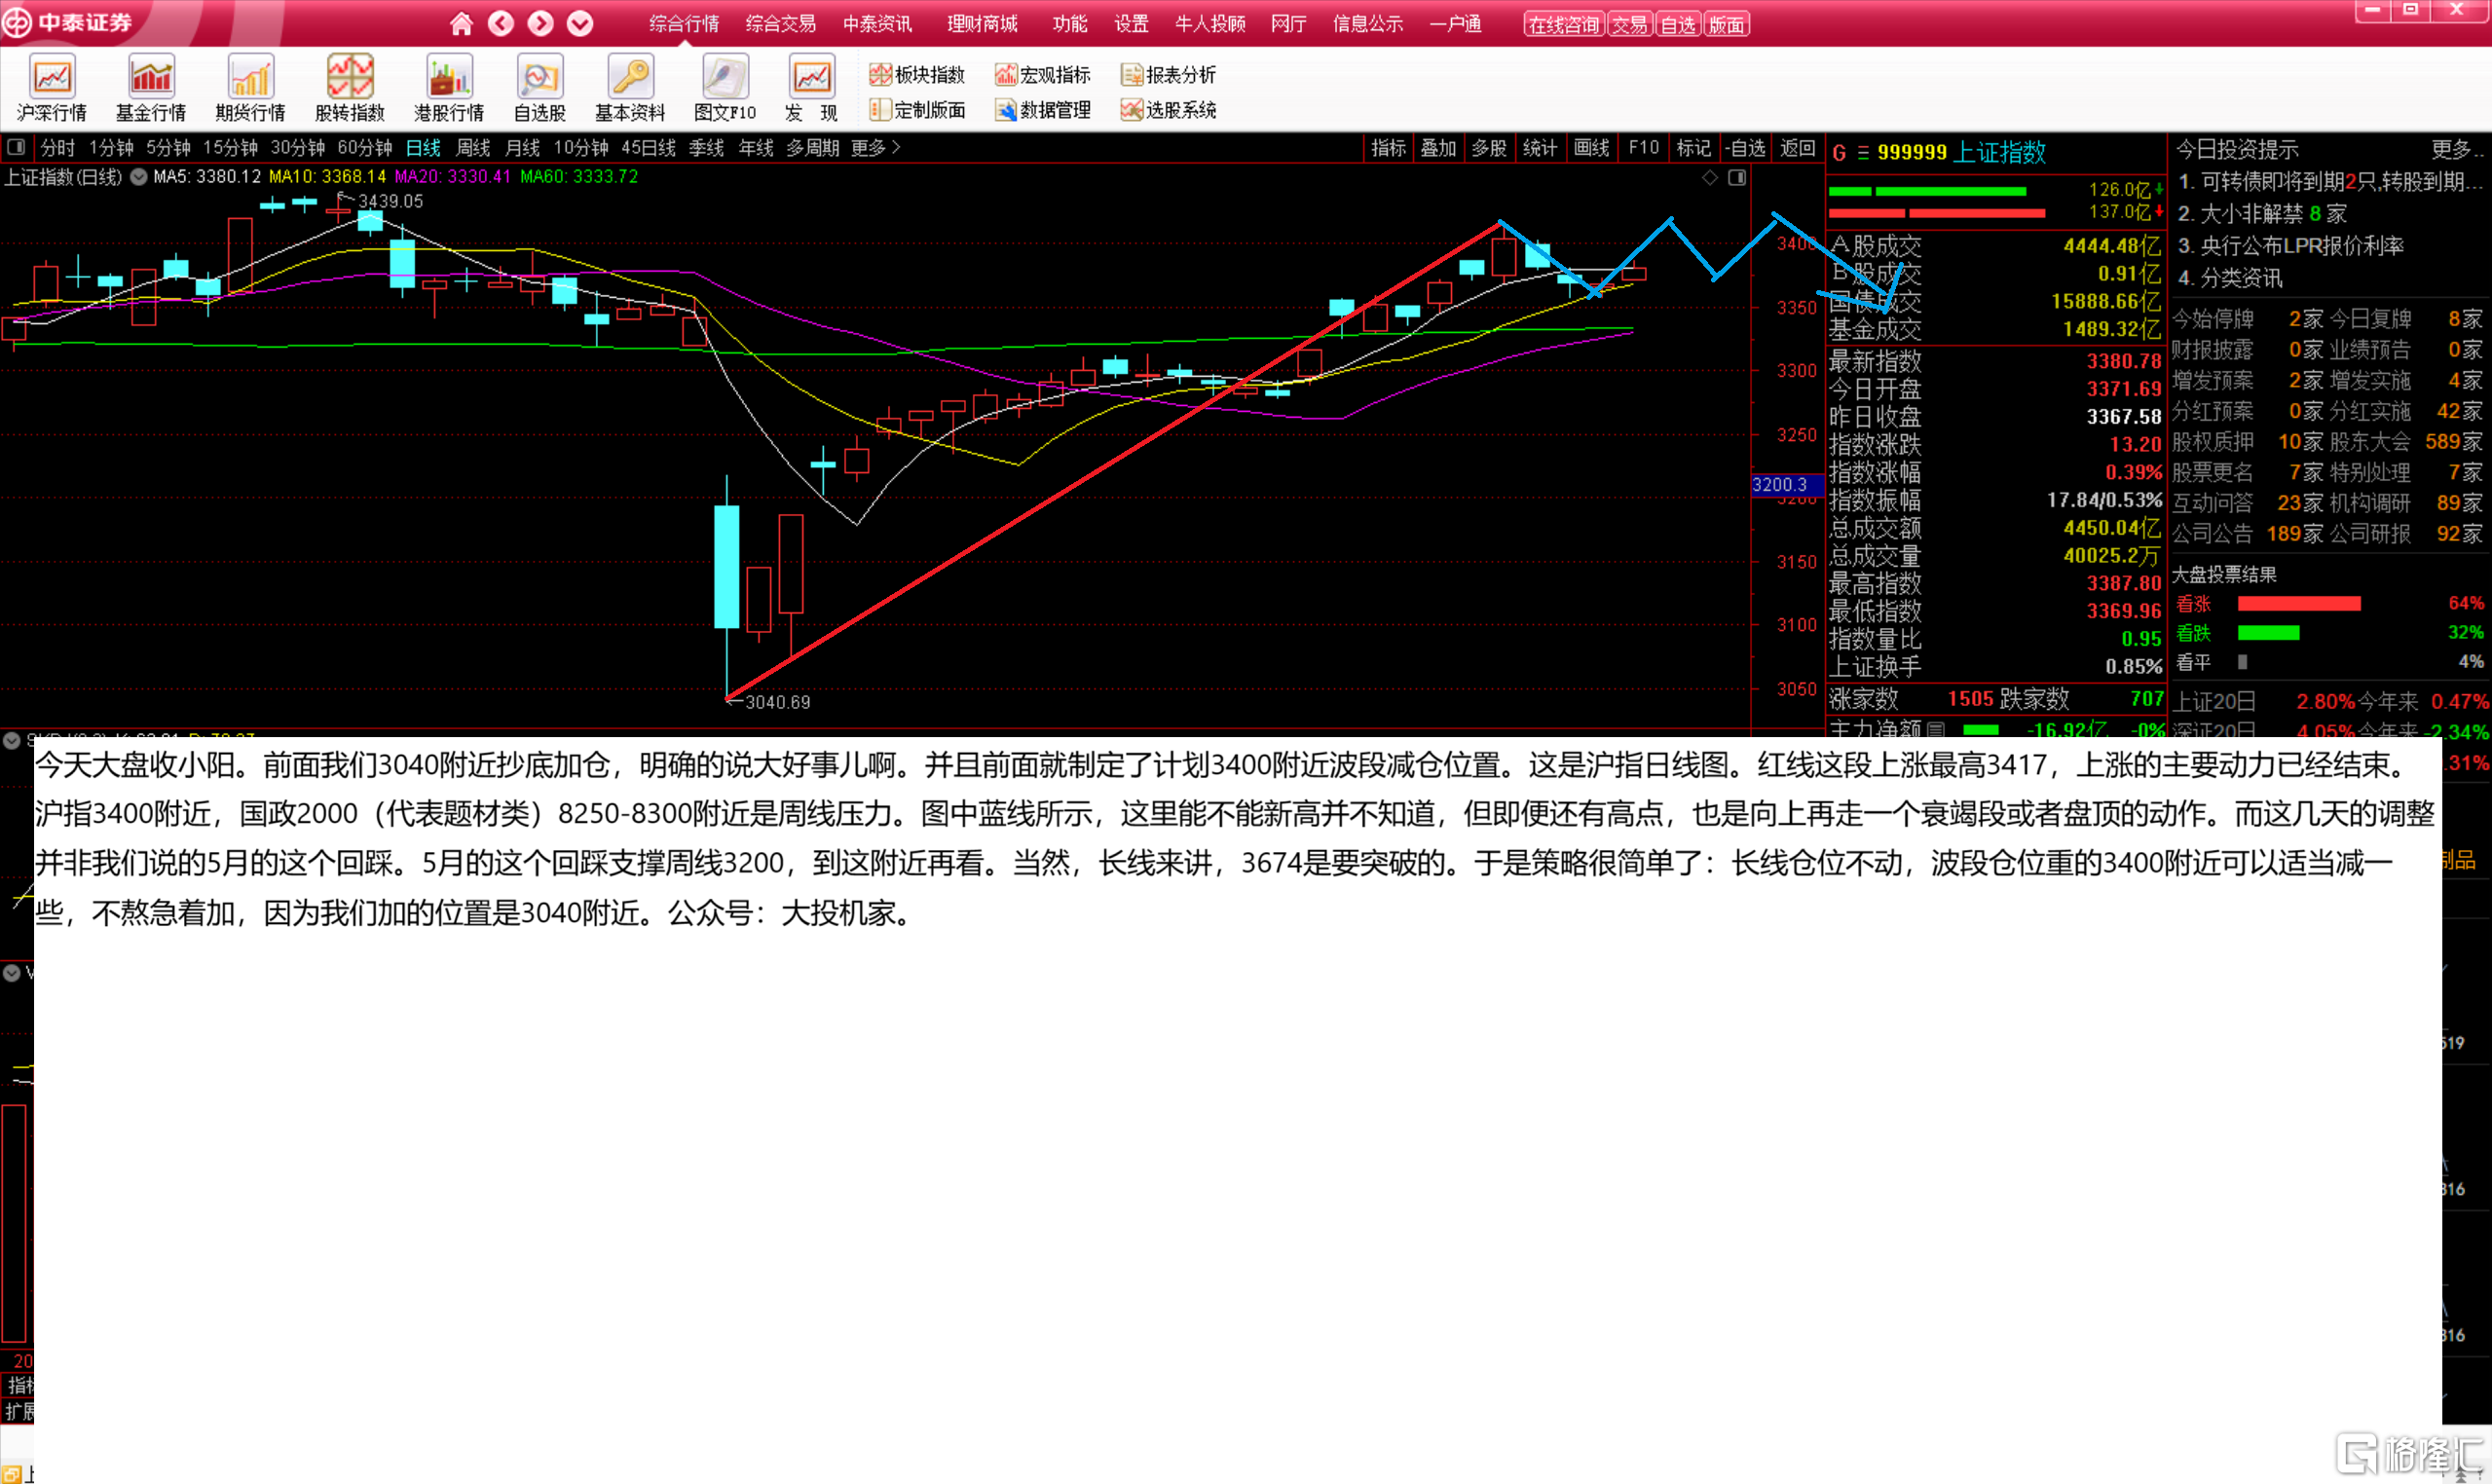Remove from watchlist via -自选
The width and height of the screenshot is (2492, 1484).
point(1746,148)
